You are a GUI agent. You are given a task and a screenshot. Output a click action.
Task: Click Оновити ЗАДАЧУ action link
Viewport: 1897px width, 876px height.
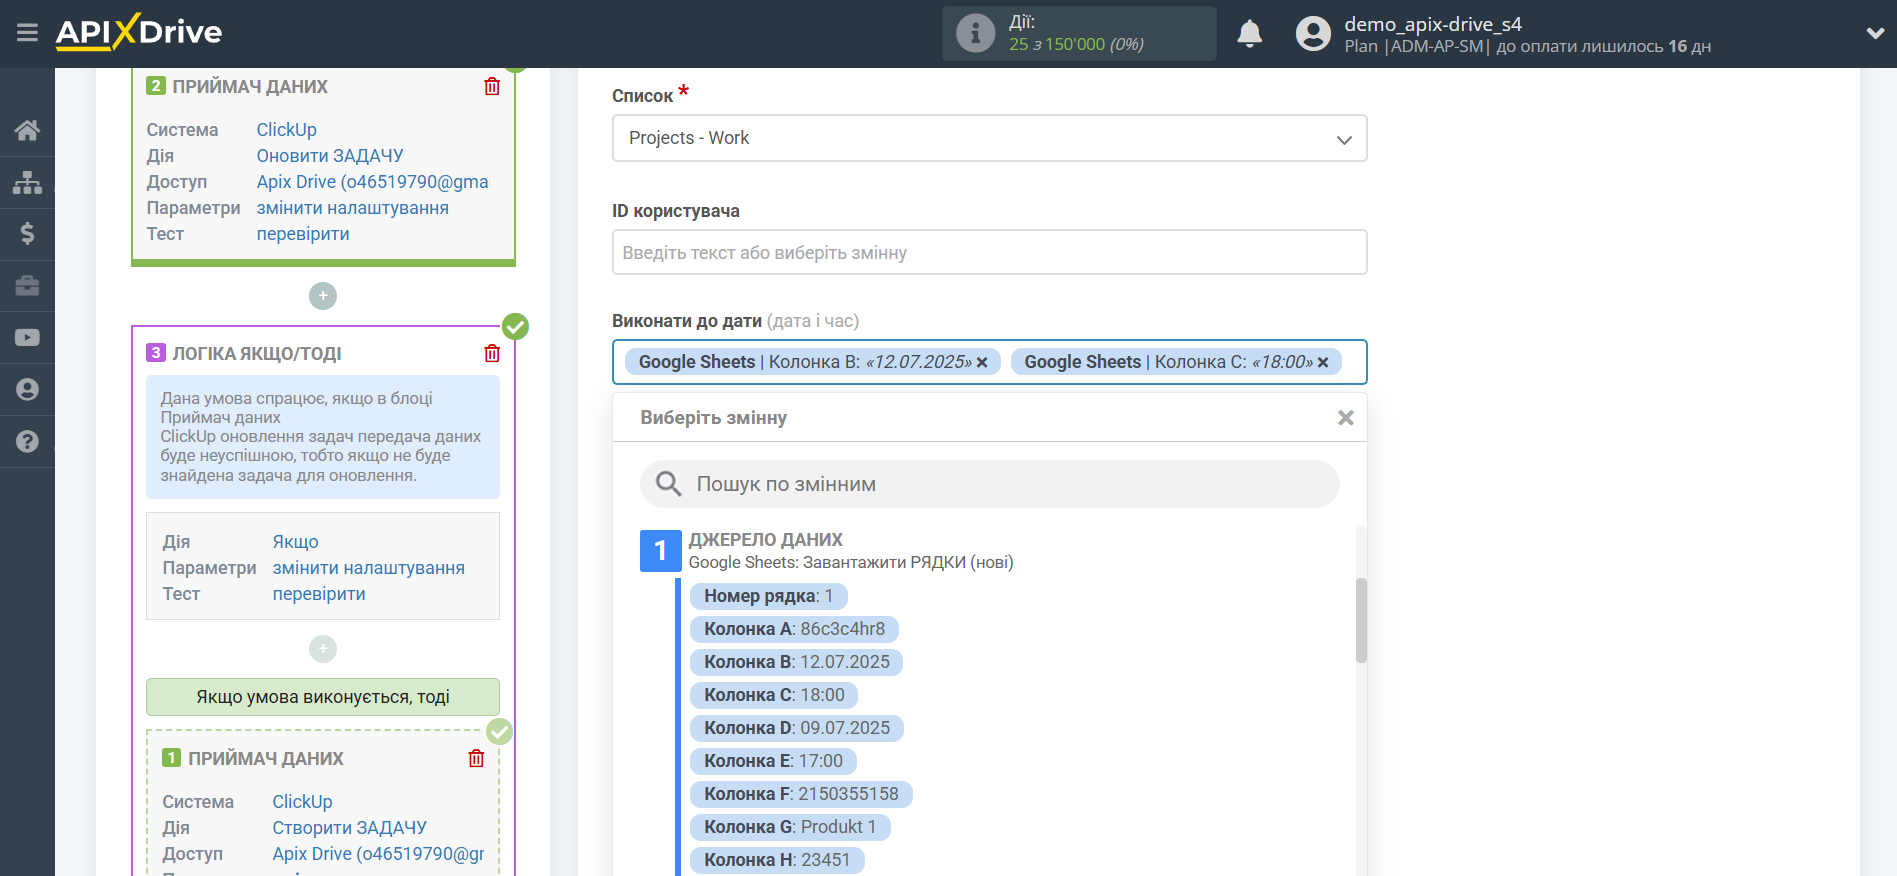tap(330, 156)
